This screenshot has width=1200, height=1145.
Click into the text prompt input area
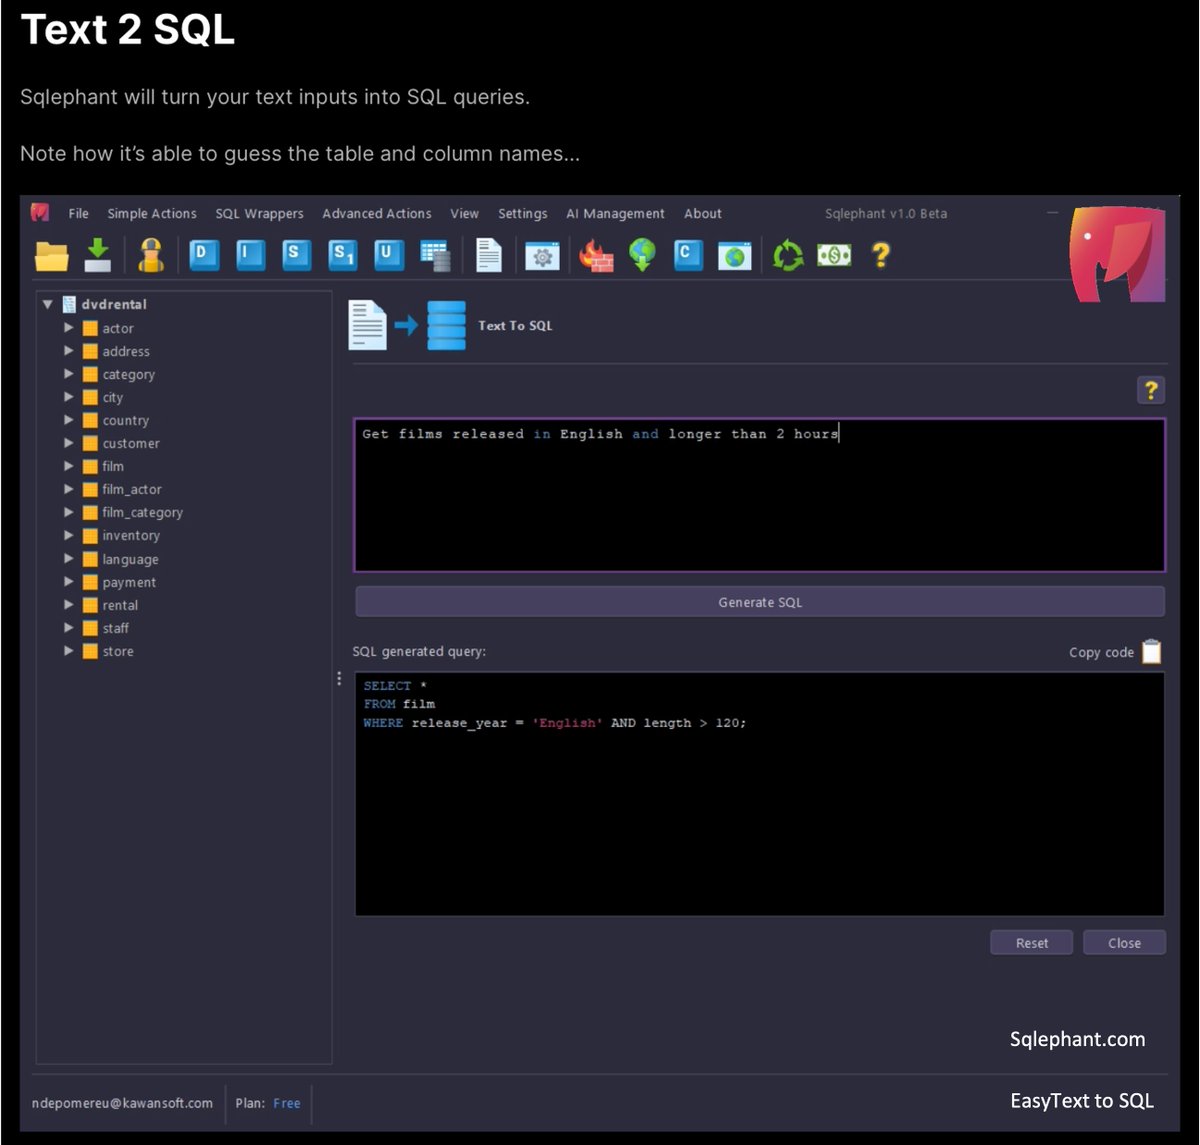click(760, 495)
